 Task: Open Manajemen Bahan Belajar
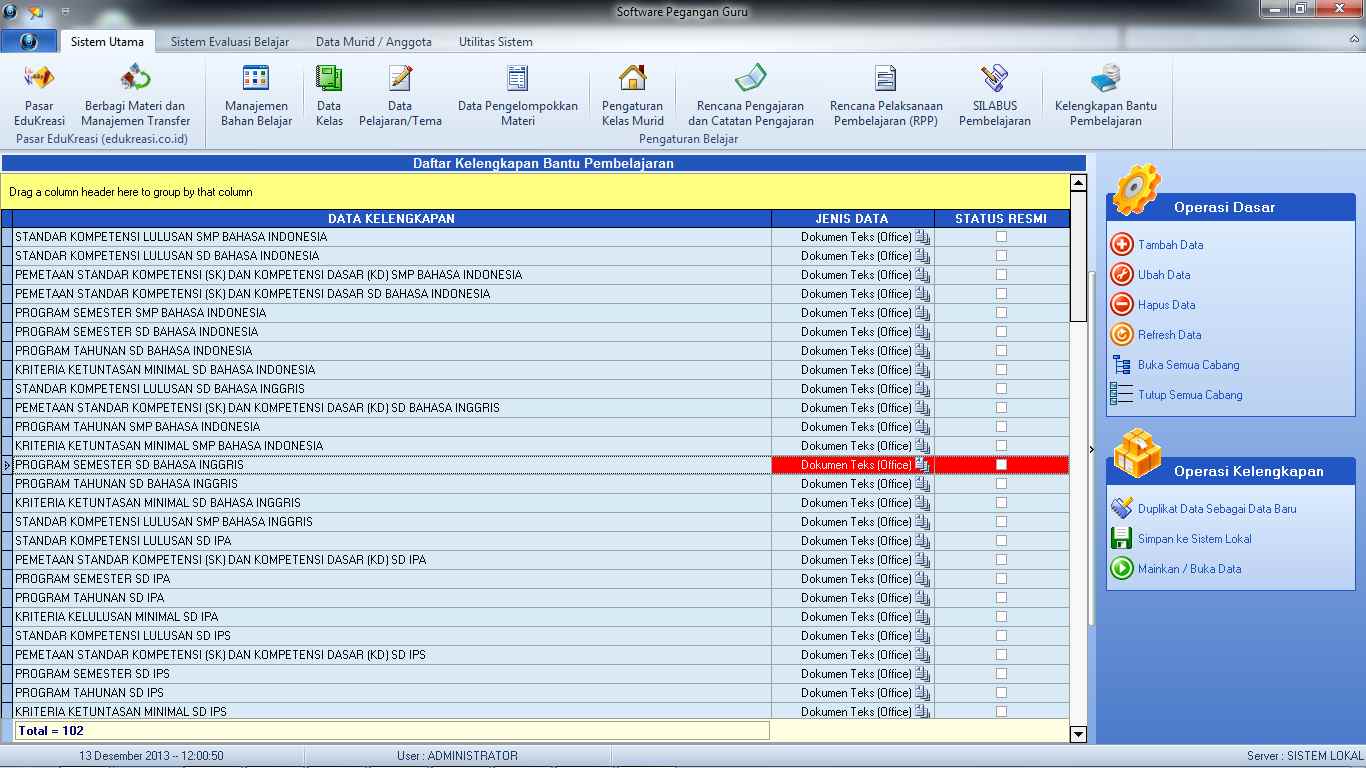(256, 96)
